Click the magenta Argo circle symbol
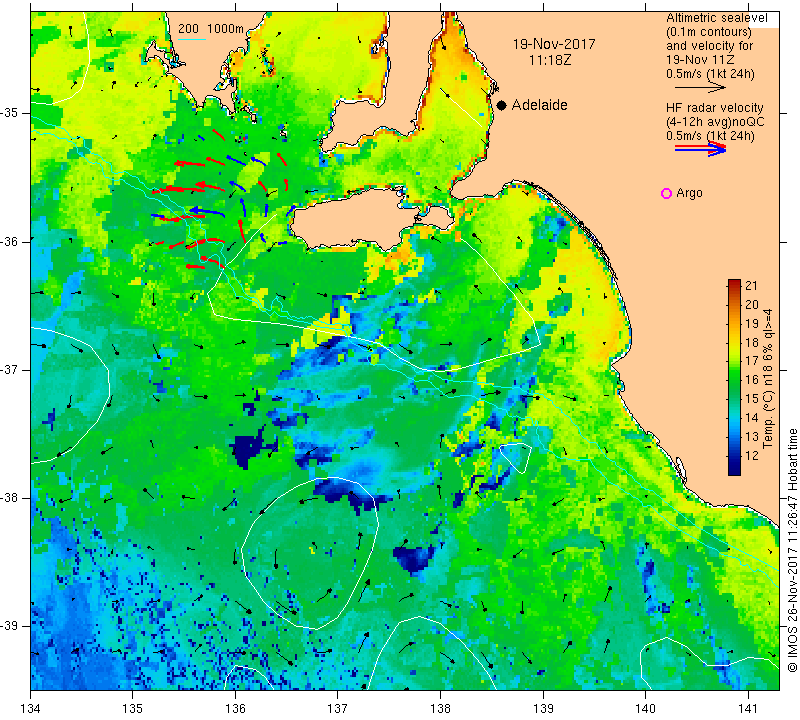 coord(666,193)
